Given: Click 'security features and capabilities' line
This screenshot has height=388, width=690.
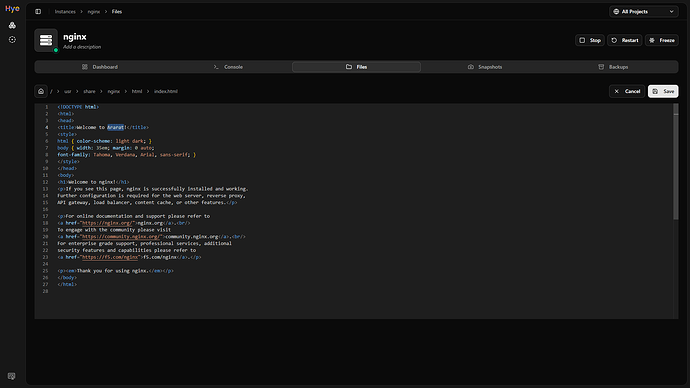Looking at the screenshot, I should pyautogui.click(x=127, y=250).
